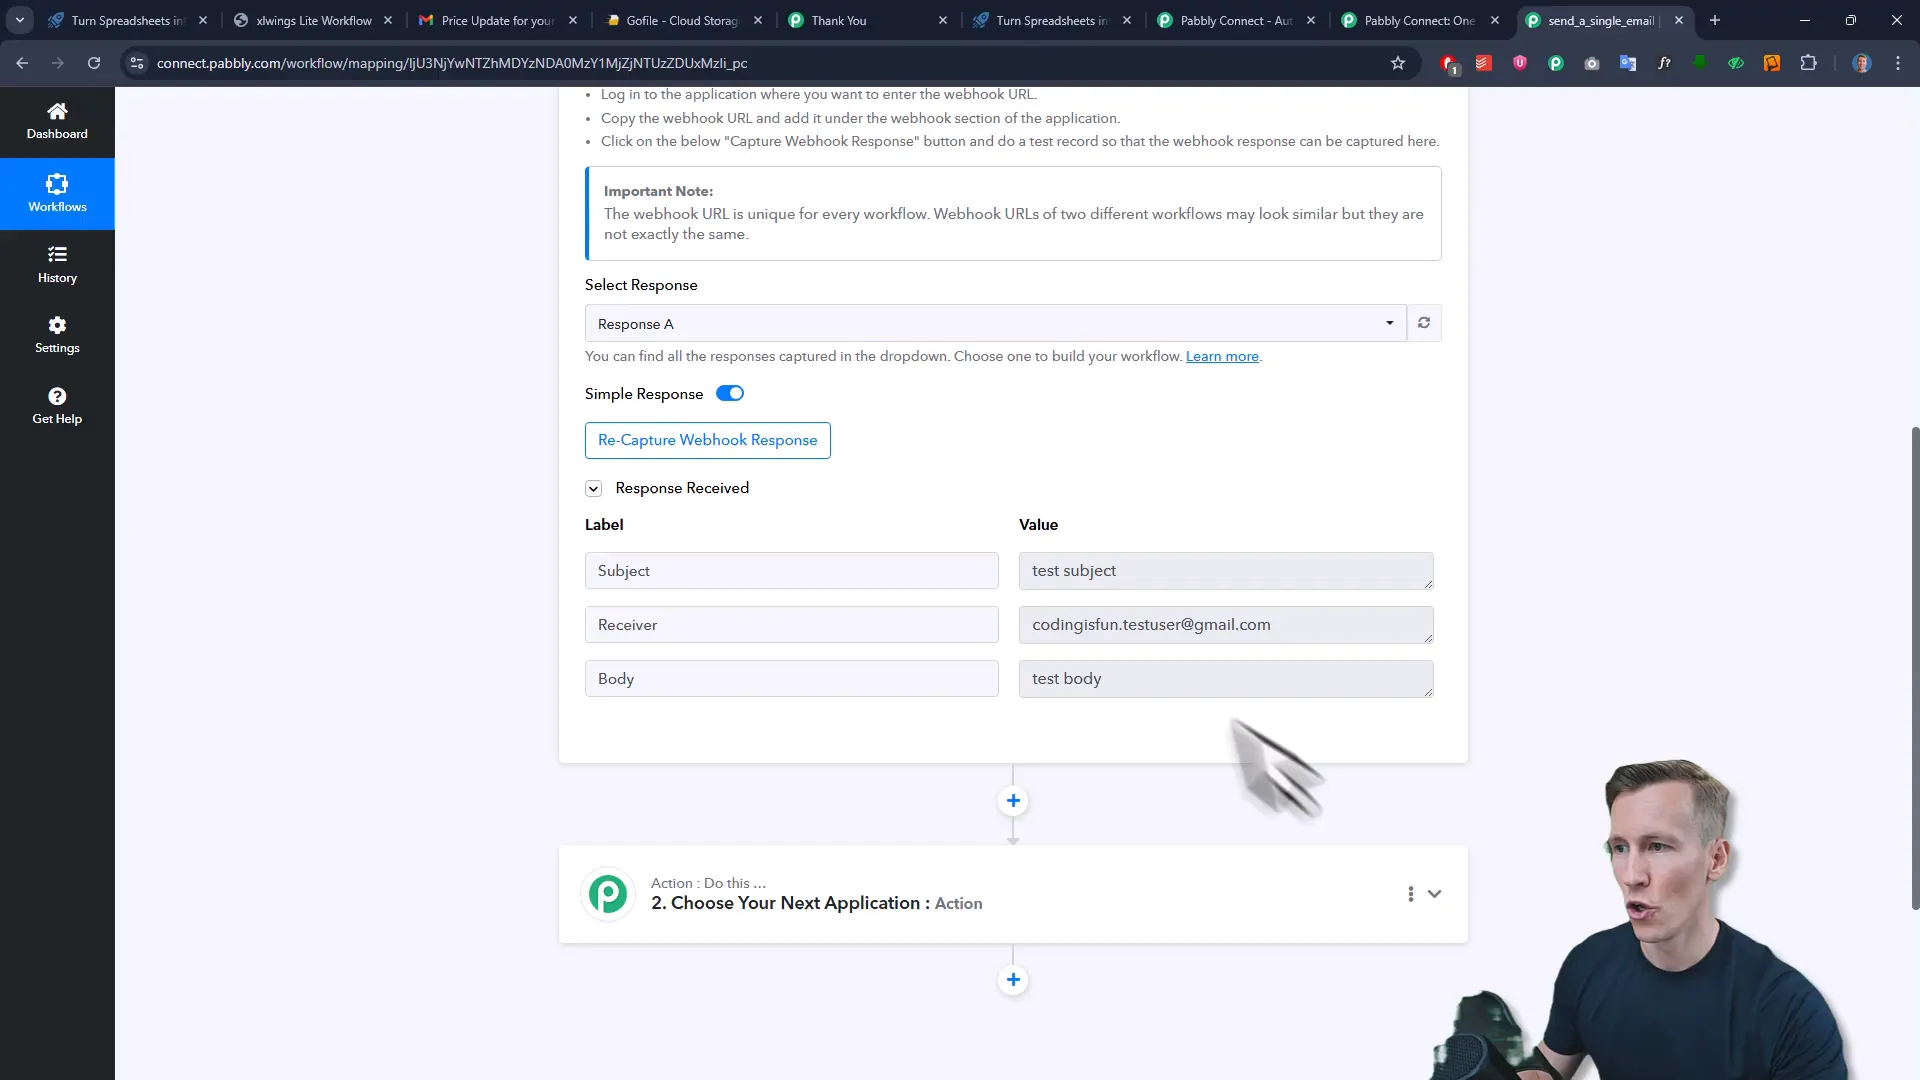Viewport: 1920px width, 1080px height.
Task: Toggle off Simple Response
Action: [729, 393]
